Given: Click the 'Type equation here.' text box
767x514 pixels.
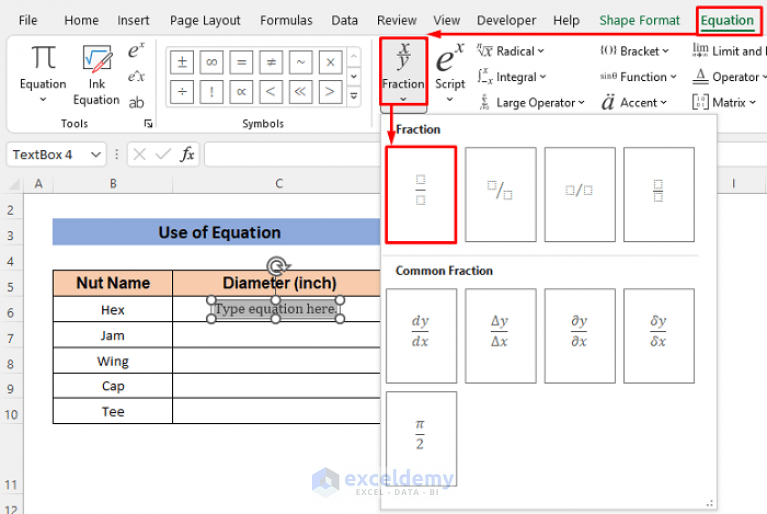Looking at the screenshot, I should pyautogui.click(x=276, y=309).
